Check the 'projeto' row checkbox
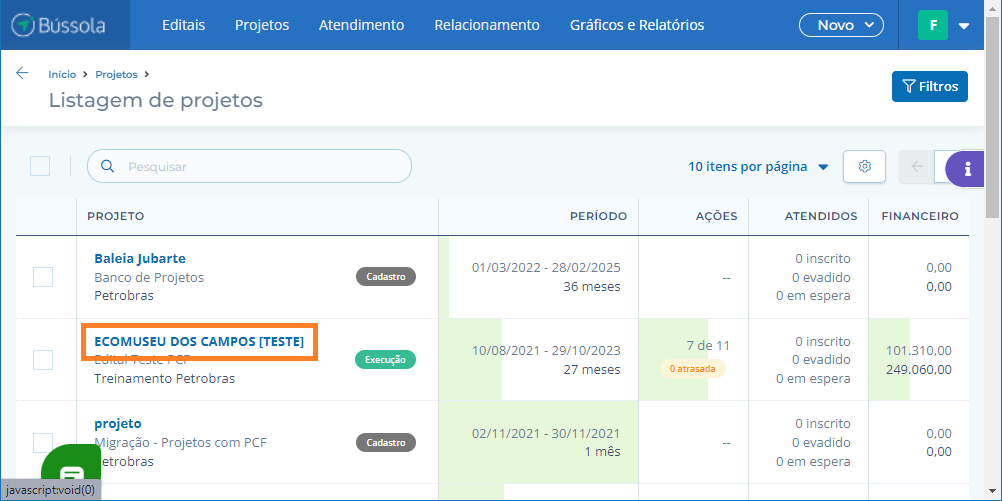 tap(43, 442)
